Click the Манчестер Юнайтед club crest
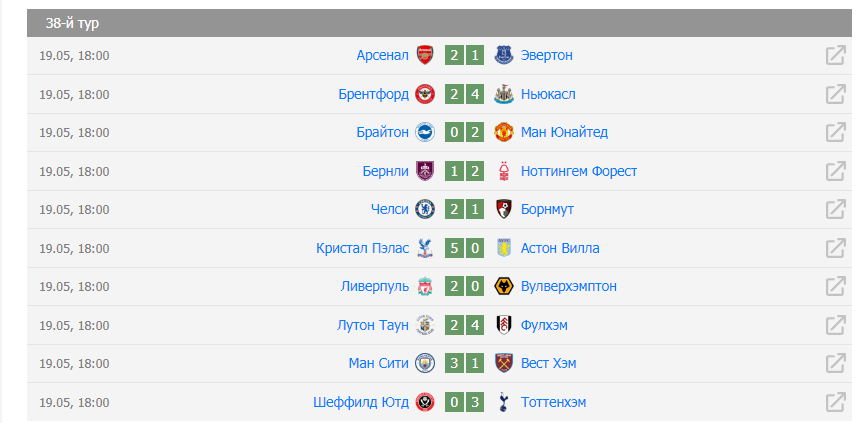Image resolution: width=864 pixels, height=423 pixels. [504, 132]
